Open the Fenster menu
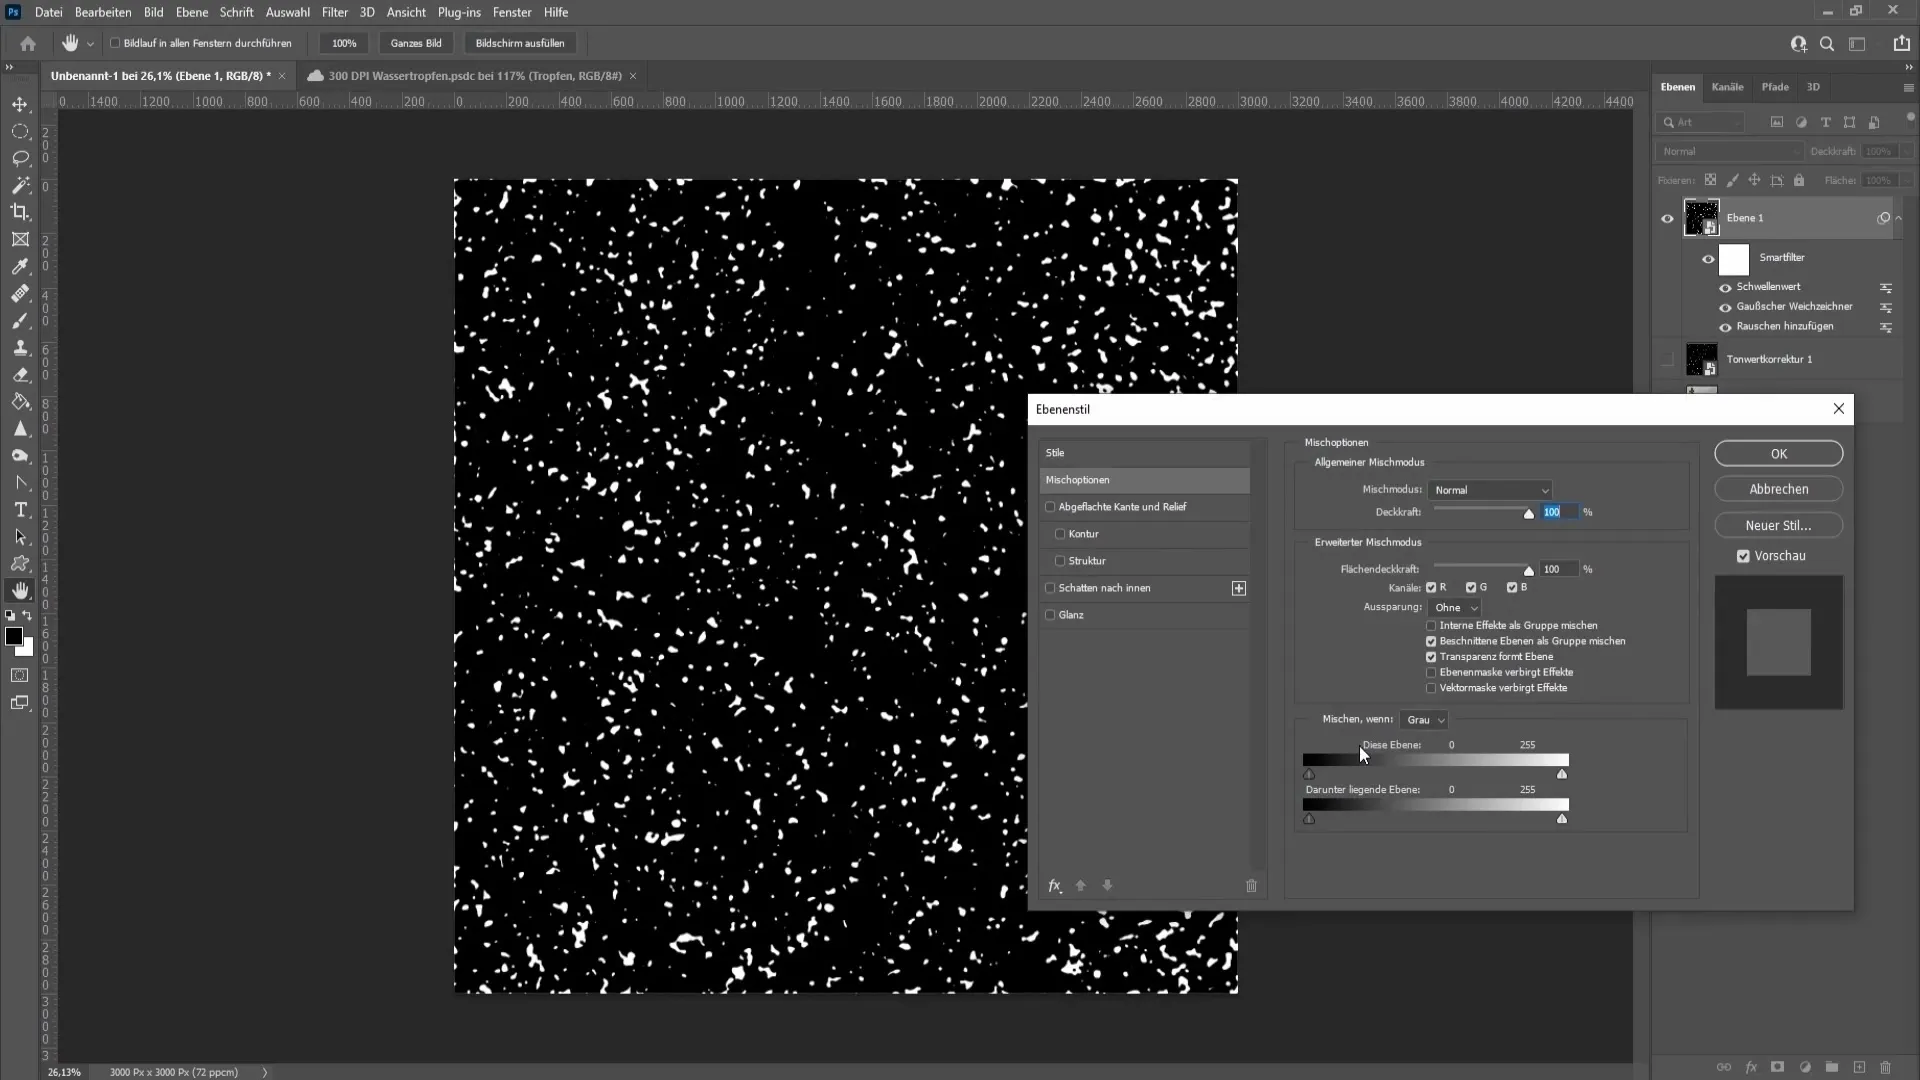 tap(512, 12)
